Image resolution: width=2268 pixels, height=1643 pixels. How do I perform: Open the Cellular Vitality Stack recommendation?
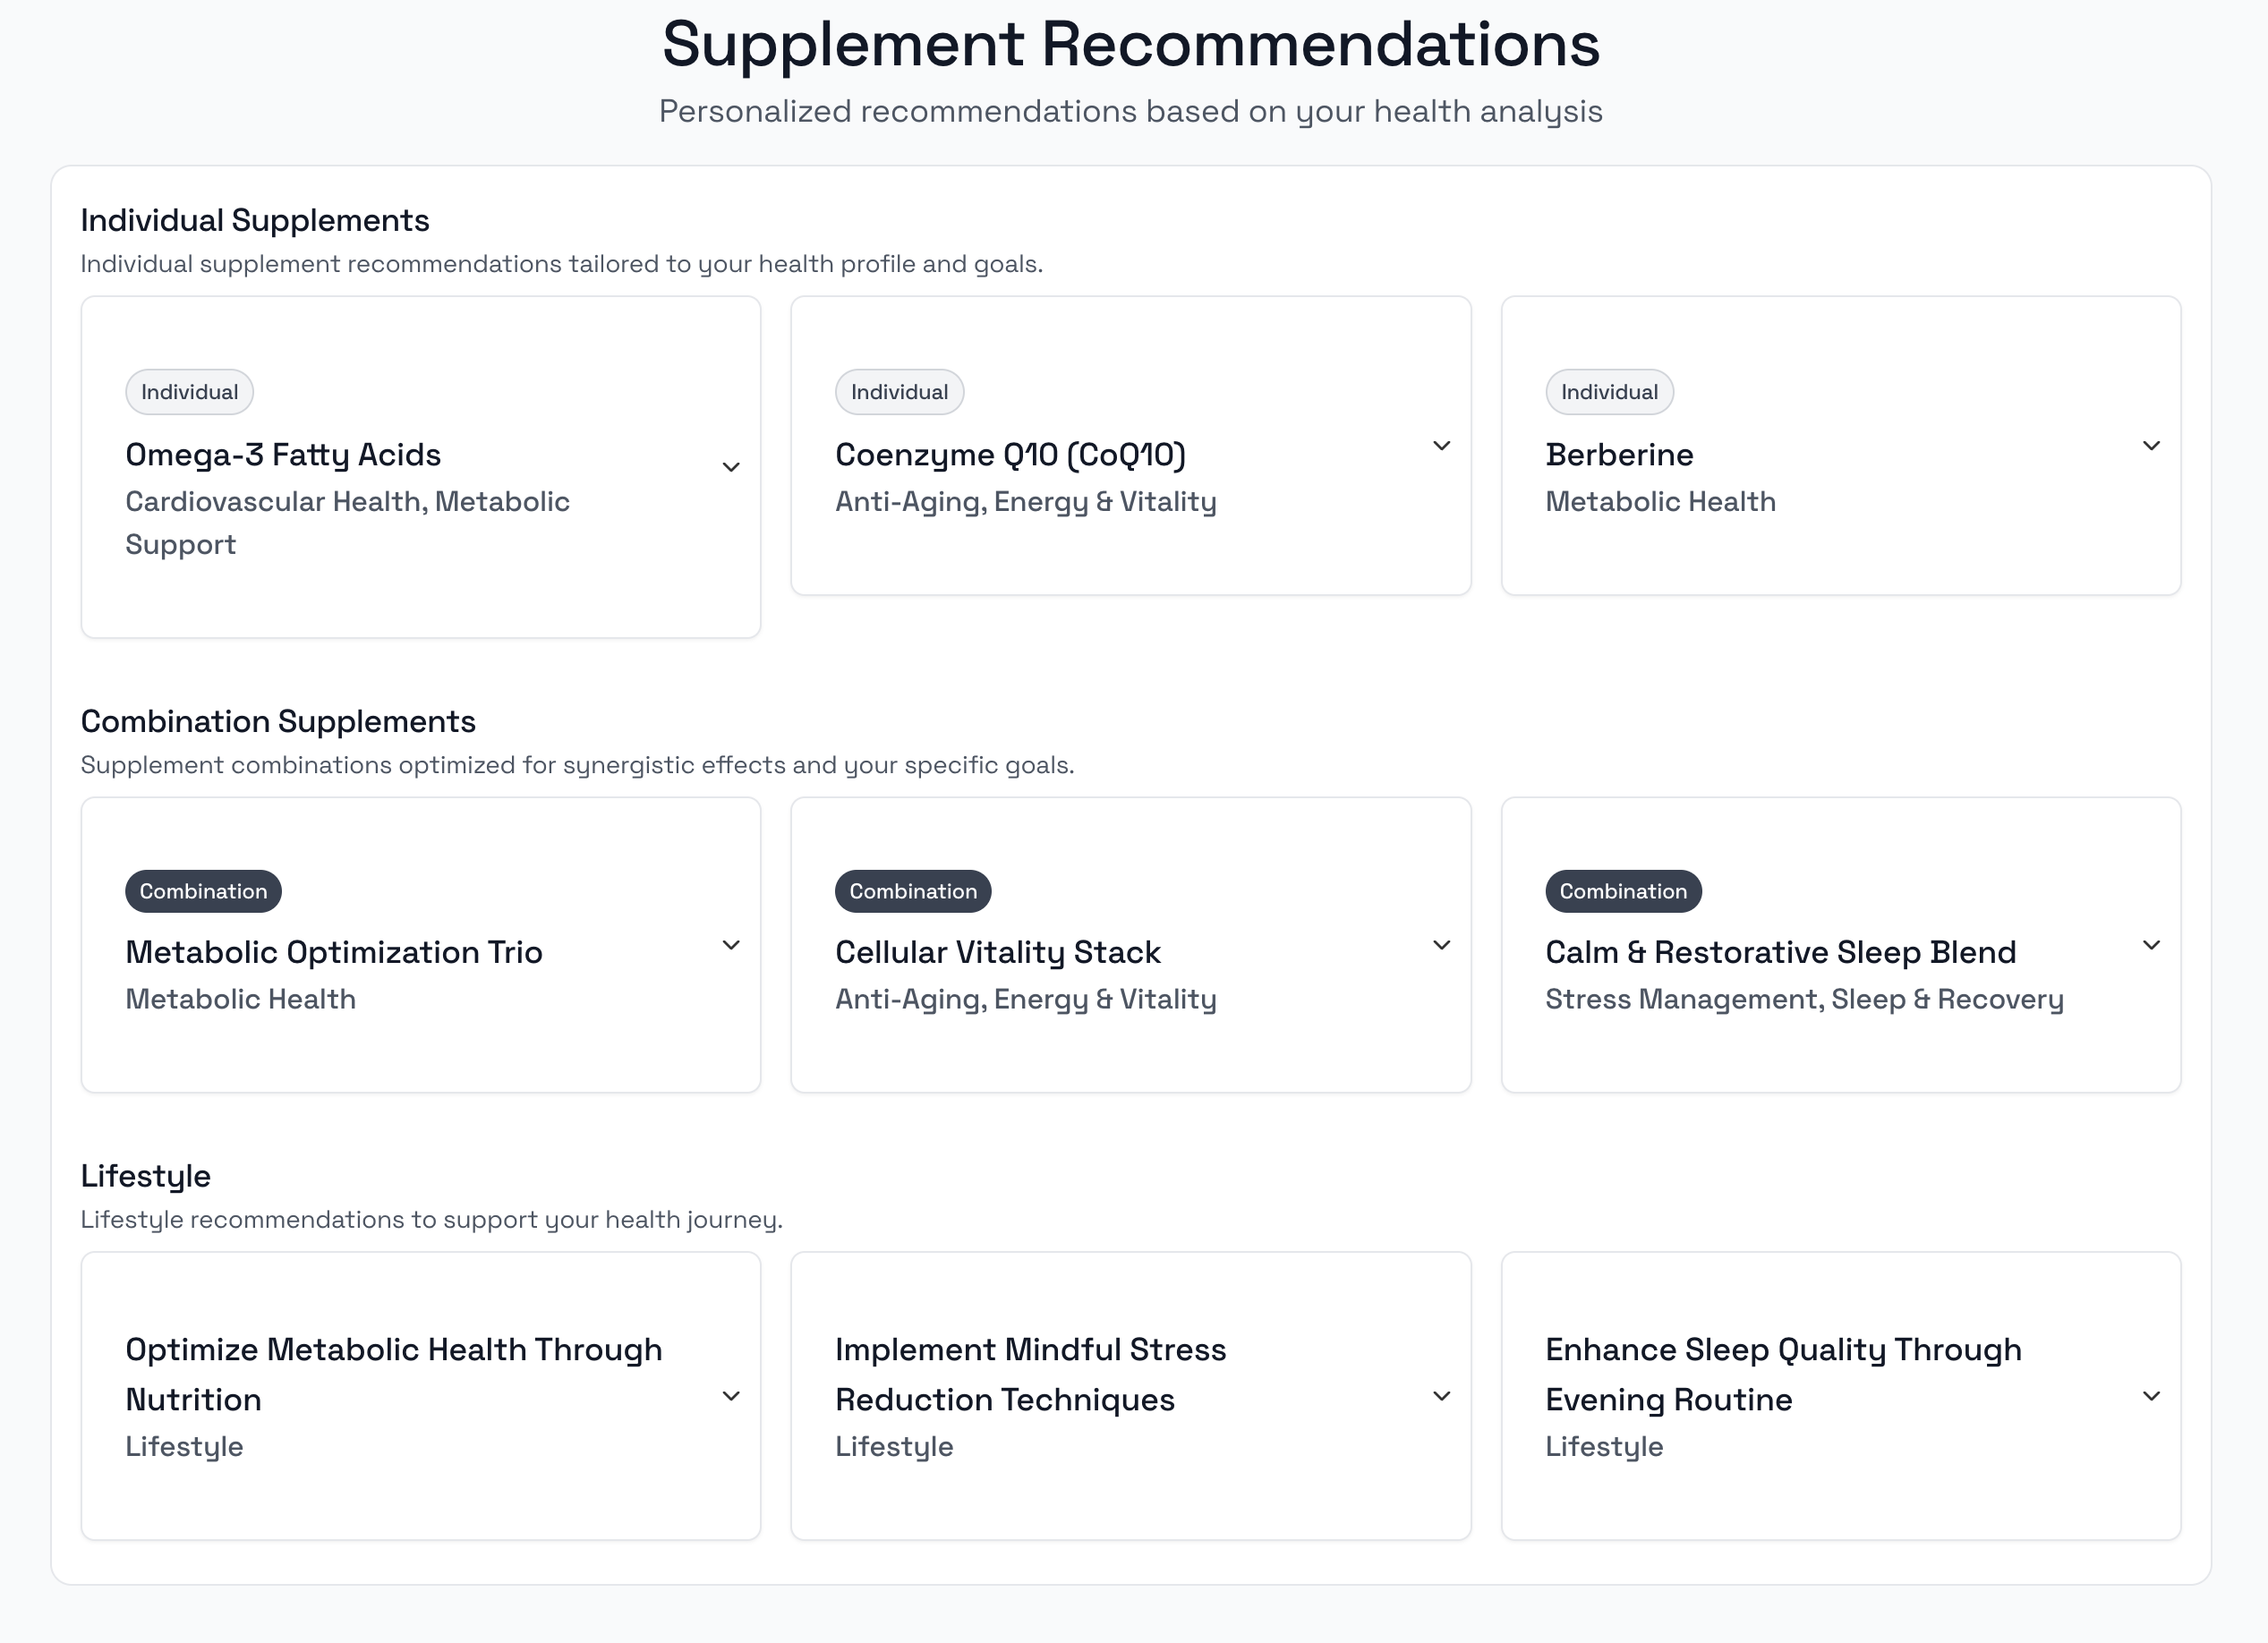[x=998, y=952]
